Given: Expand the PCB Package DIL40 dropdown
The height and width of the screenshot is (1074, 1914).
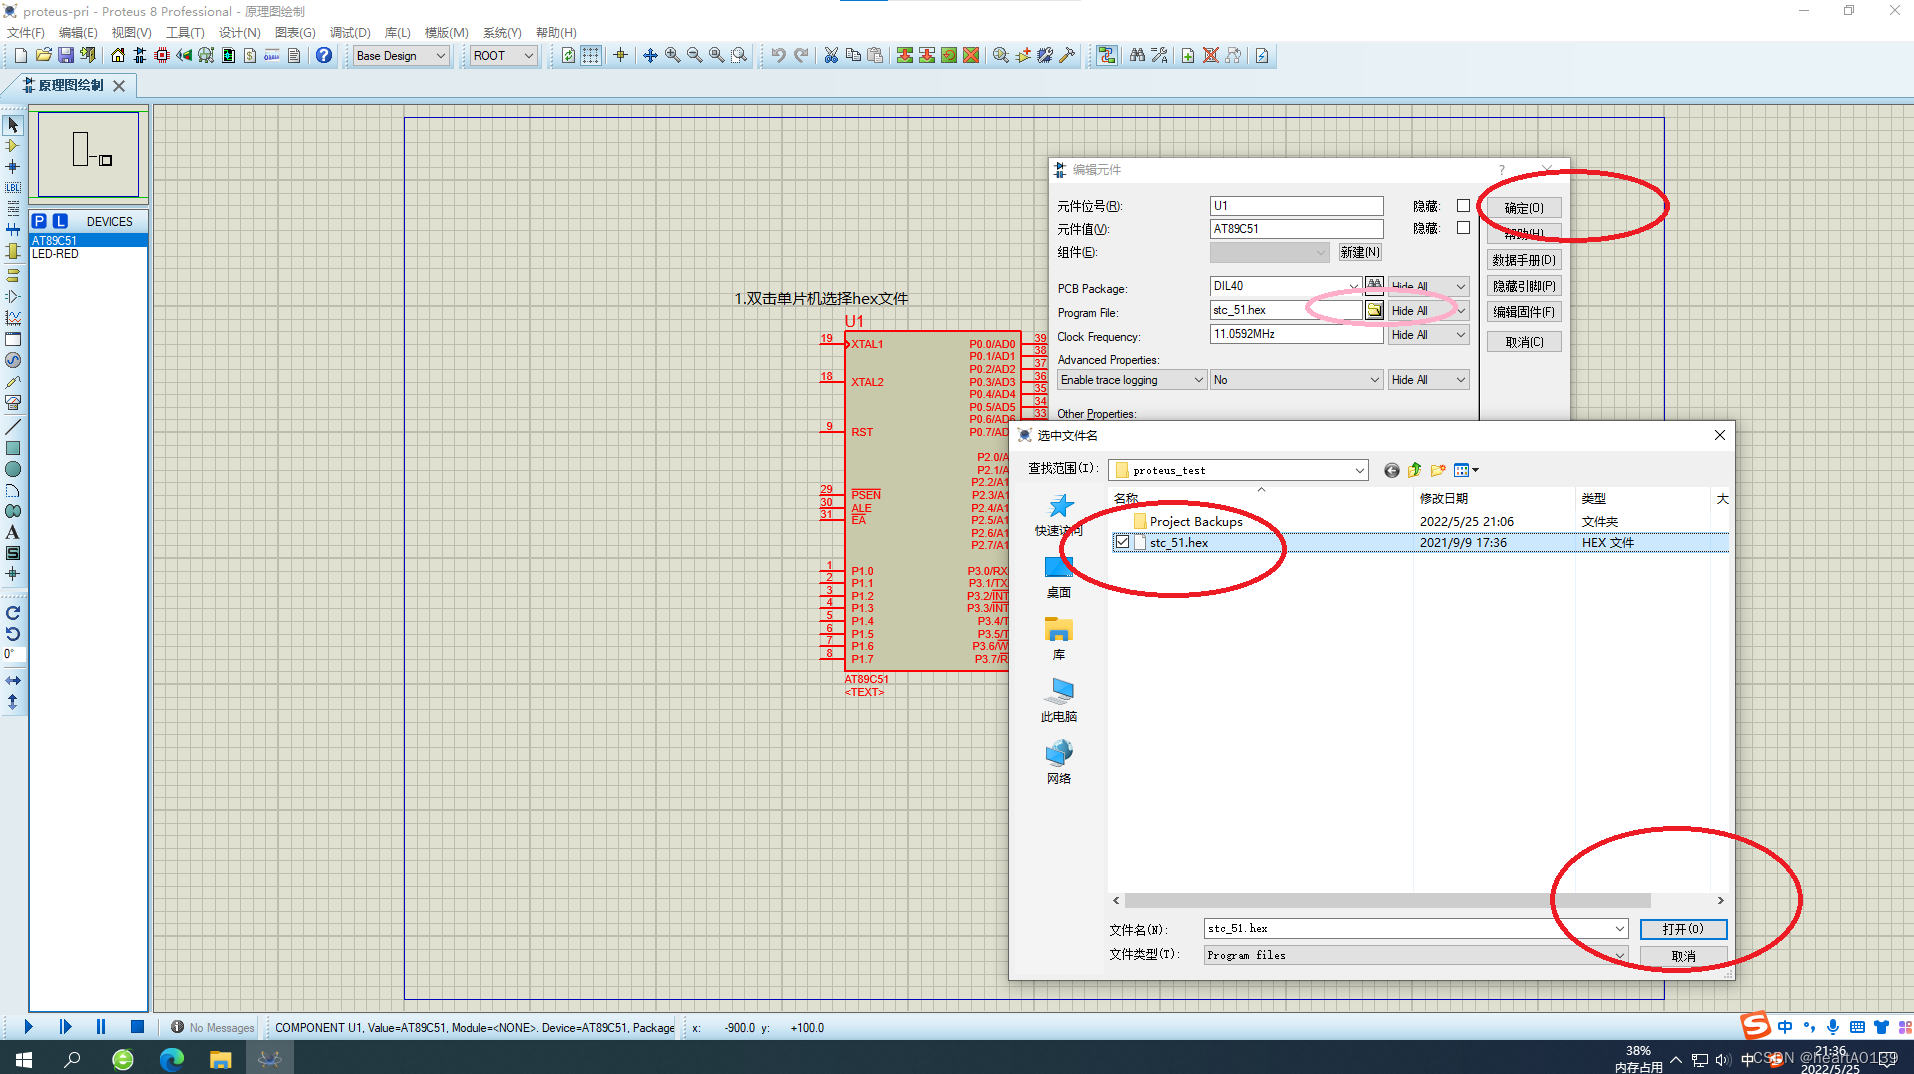Looking at the screenshot, I should [1353, 286].
